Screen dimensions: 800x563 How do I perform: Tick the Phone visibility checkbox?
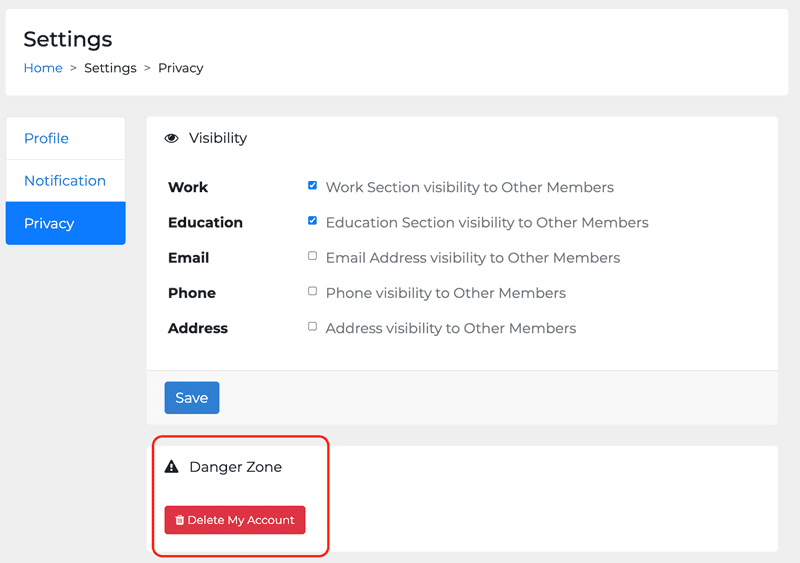pyautogui.click(x=313, y=291)
